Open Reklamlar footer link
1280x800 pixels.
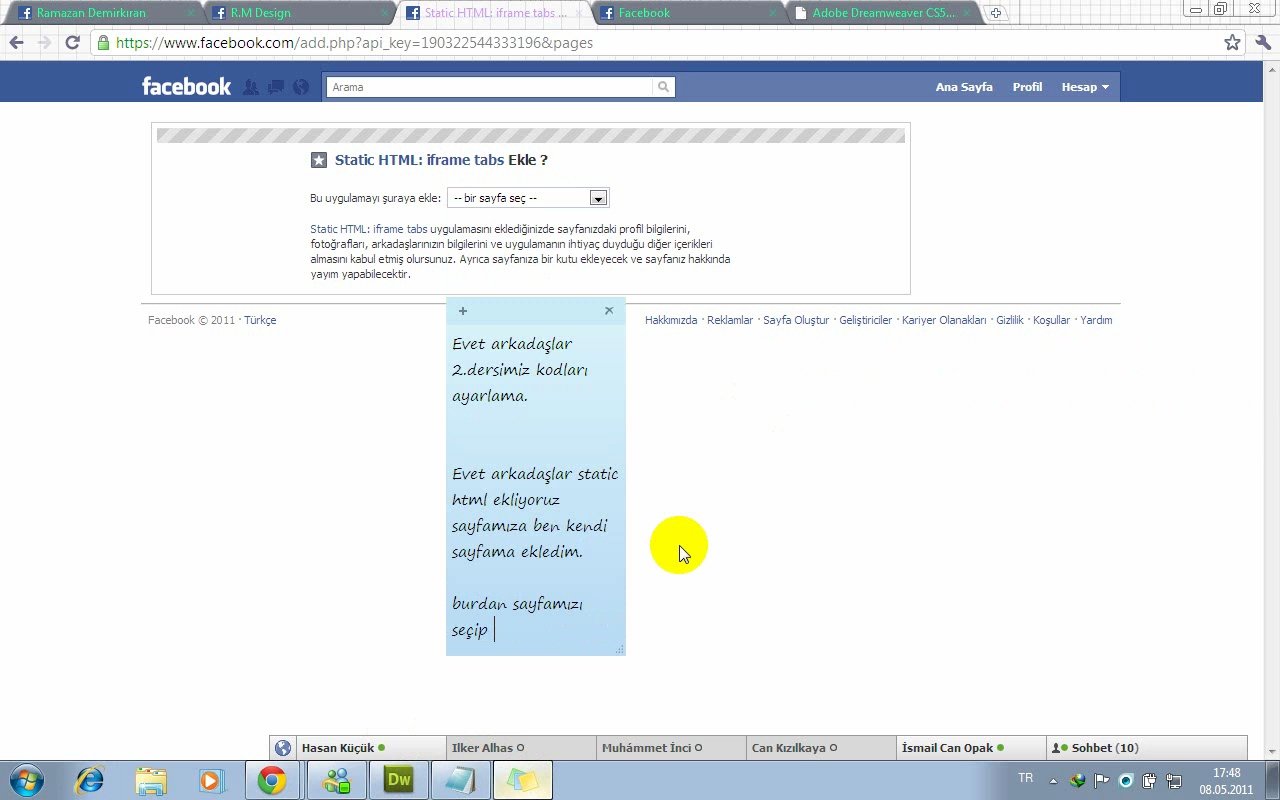[730, 320]
